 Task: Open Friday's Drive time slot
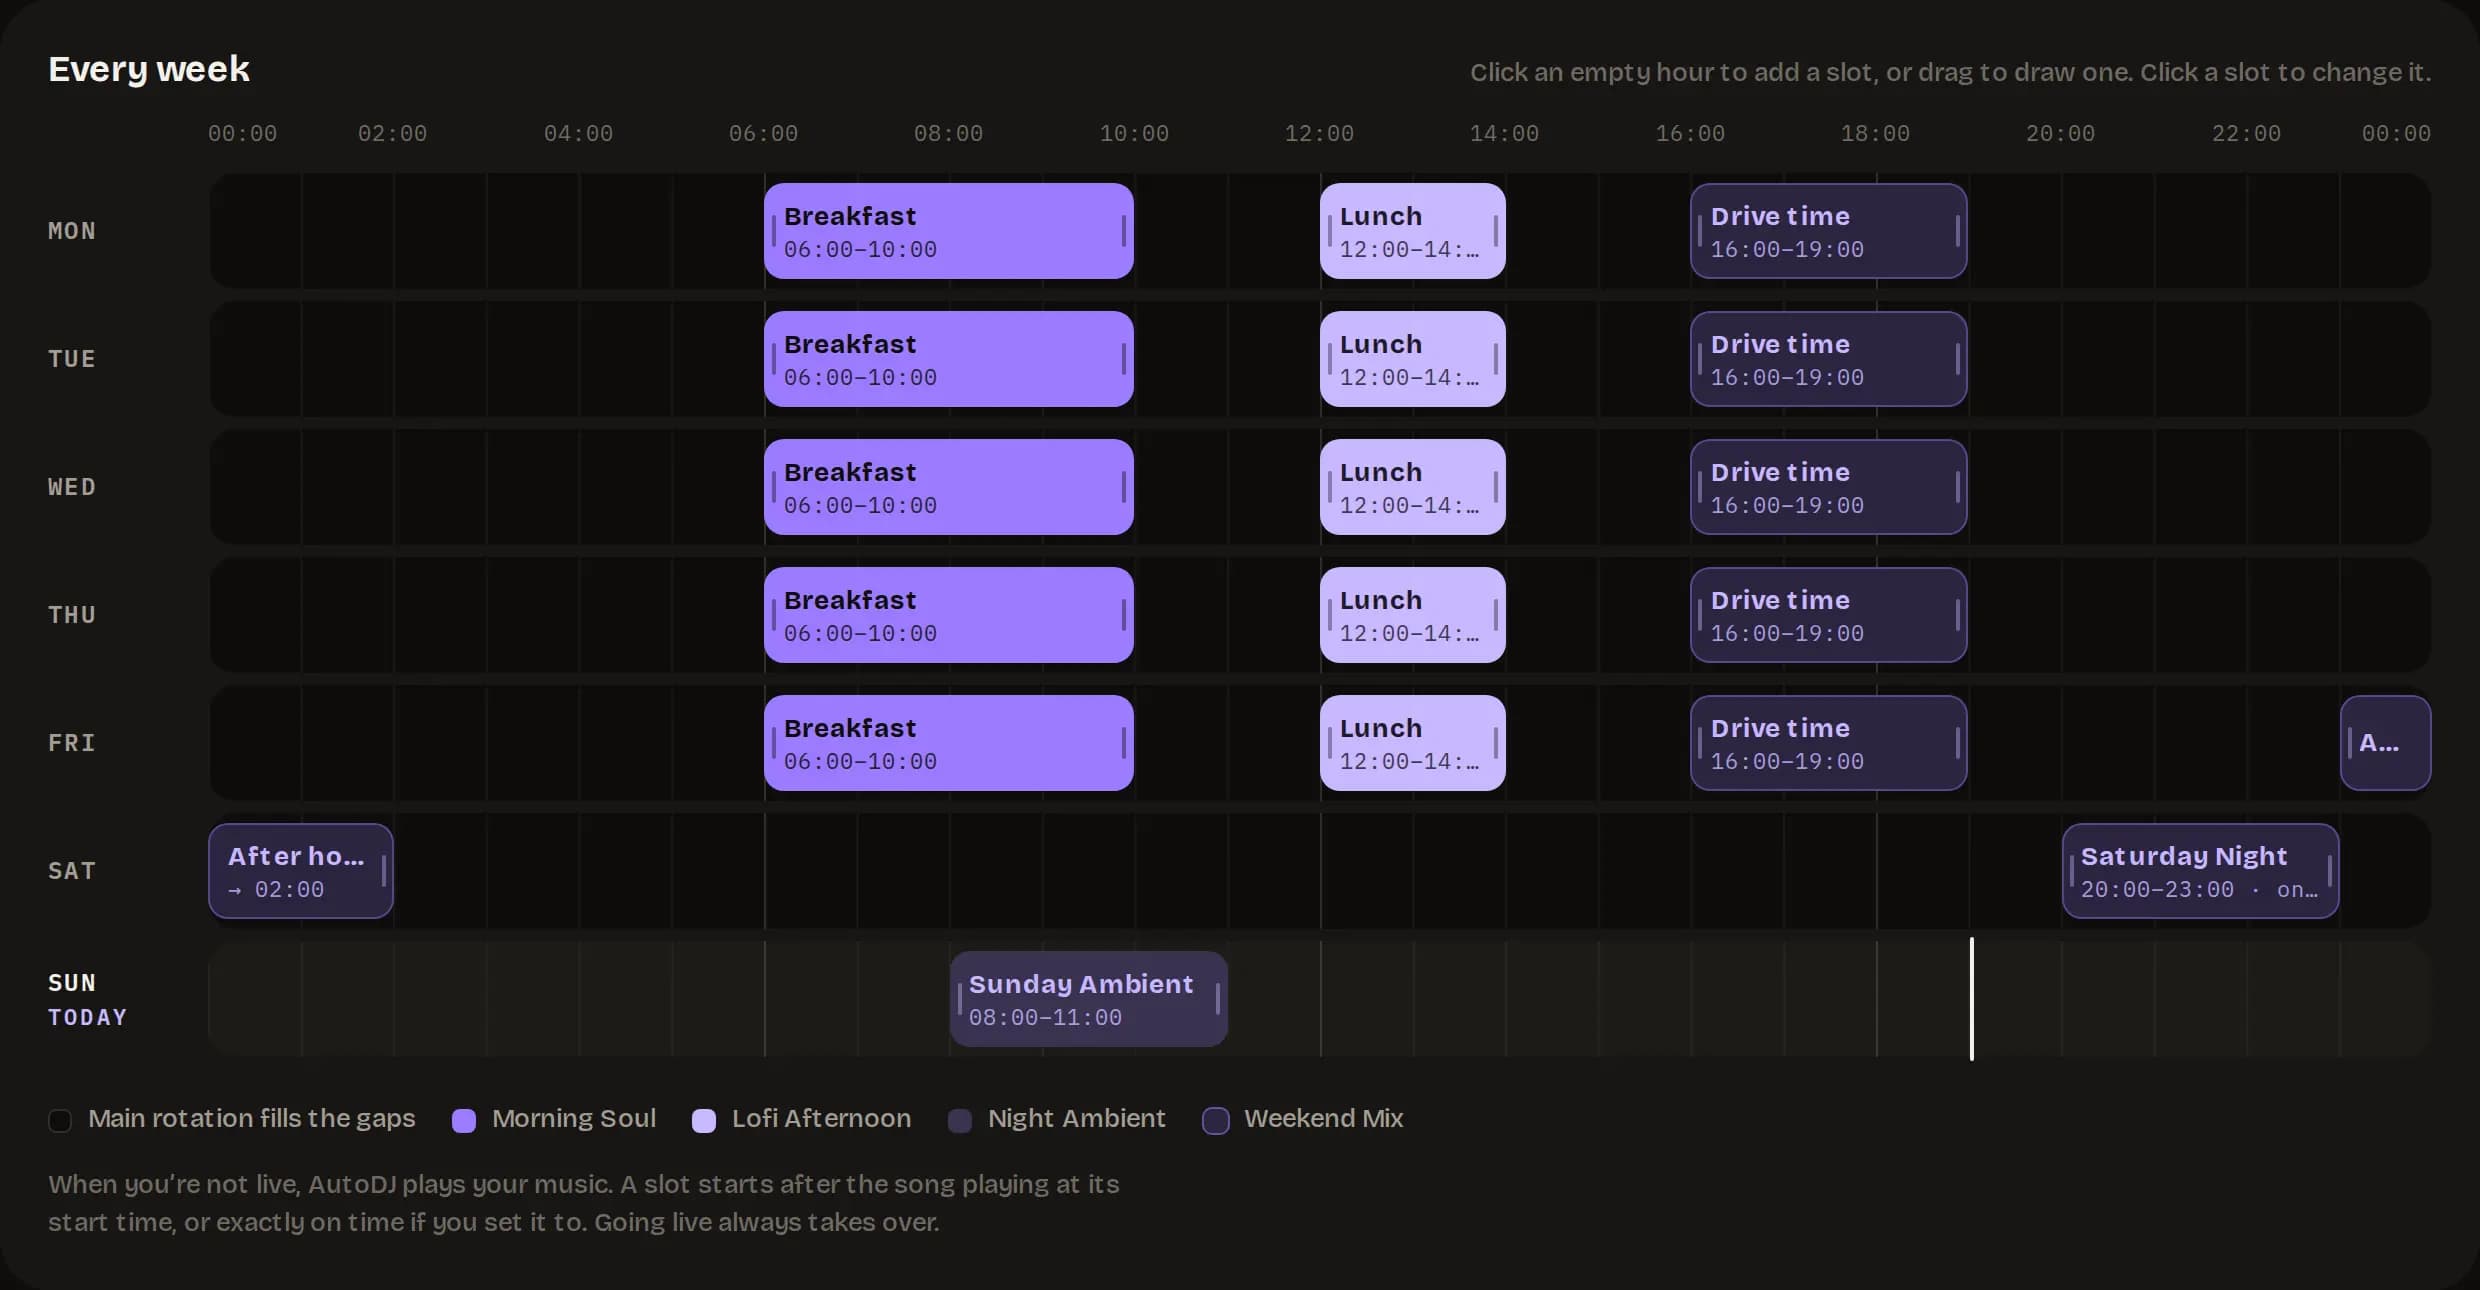click(1828, 743)
